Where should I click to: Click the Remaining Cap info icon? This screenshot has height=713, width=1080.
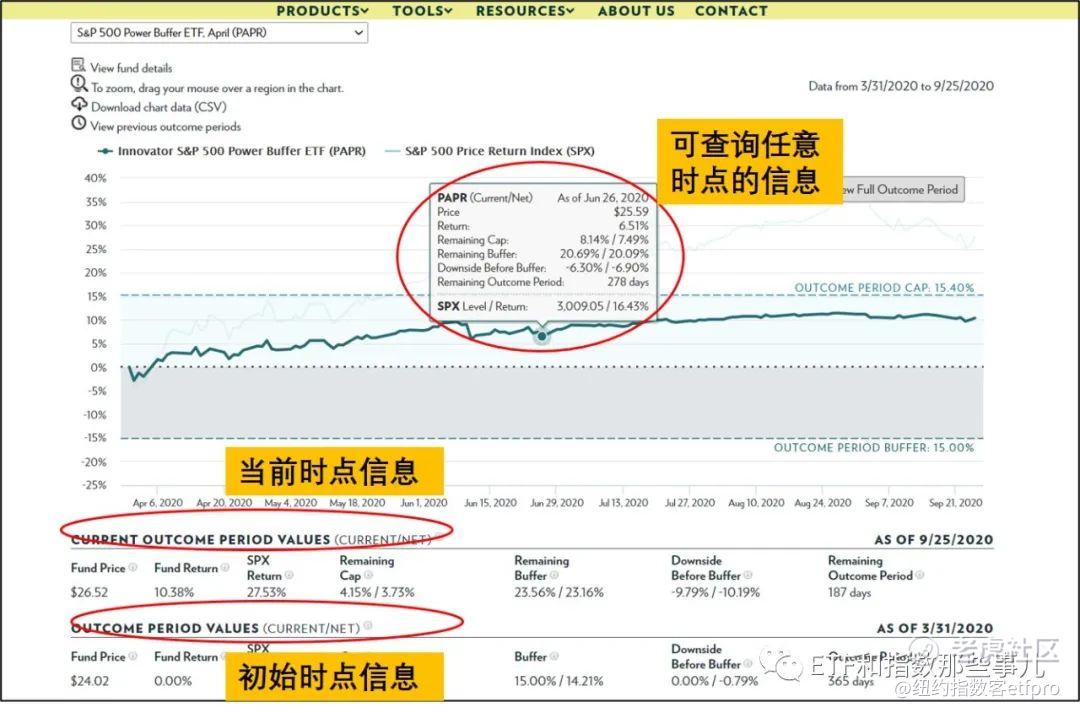pos(368,575)
